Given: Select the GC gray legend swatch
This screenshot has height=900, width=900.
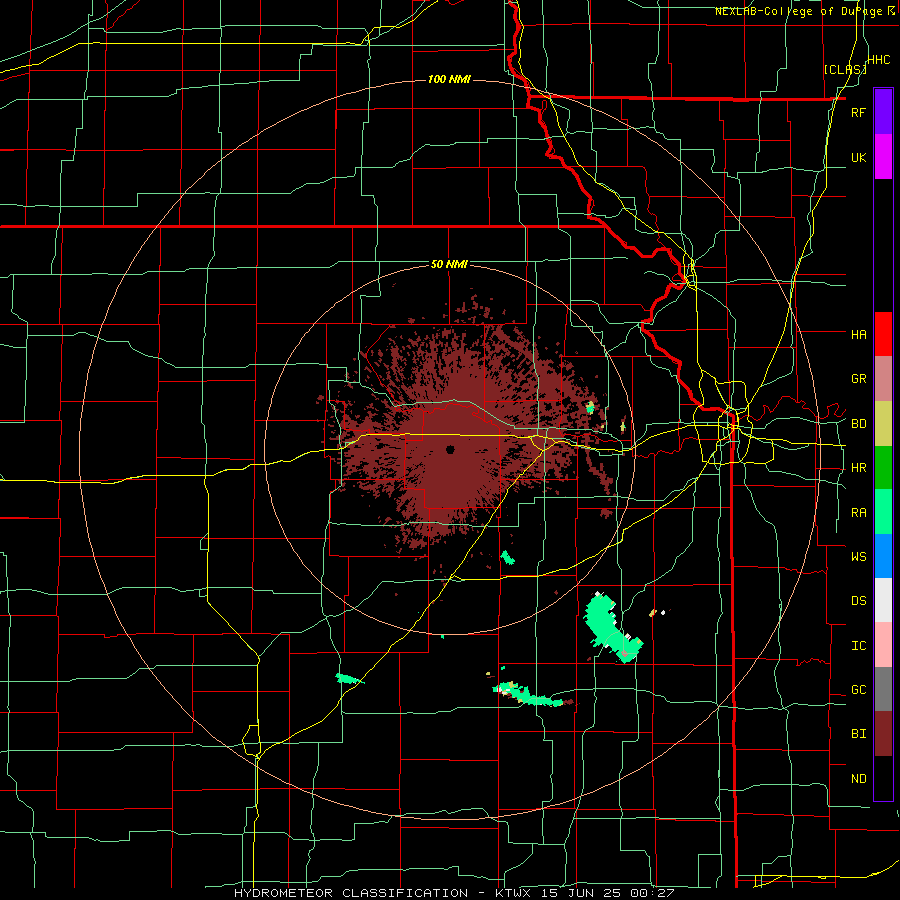Looking at the screenshot, I should 883,689.
